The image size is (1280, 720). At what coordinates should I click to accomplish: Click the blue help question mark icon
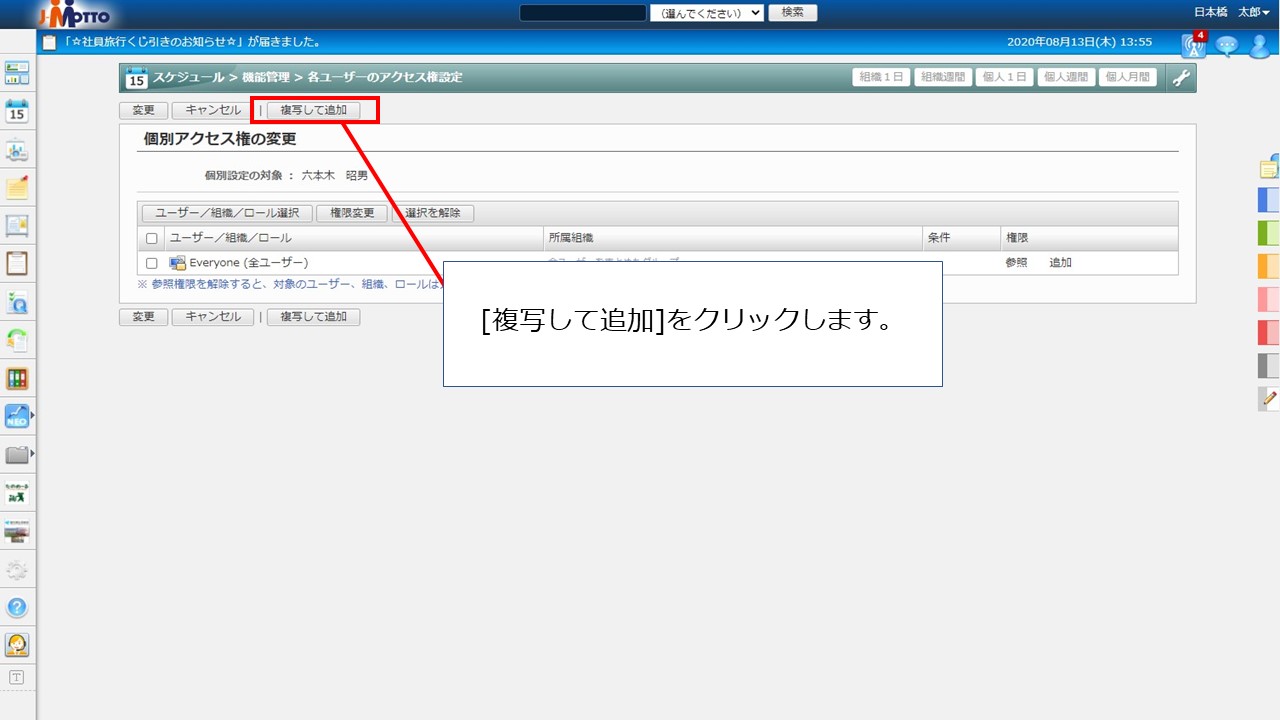(x=17, y=607)
